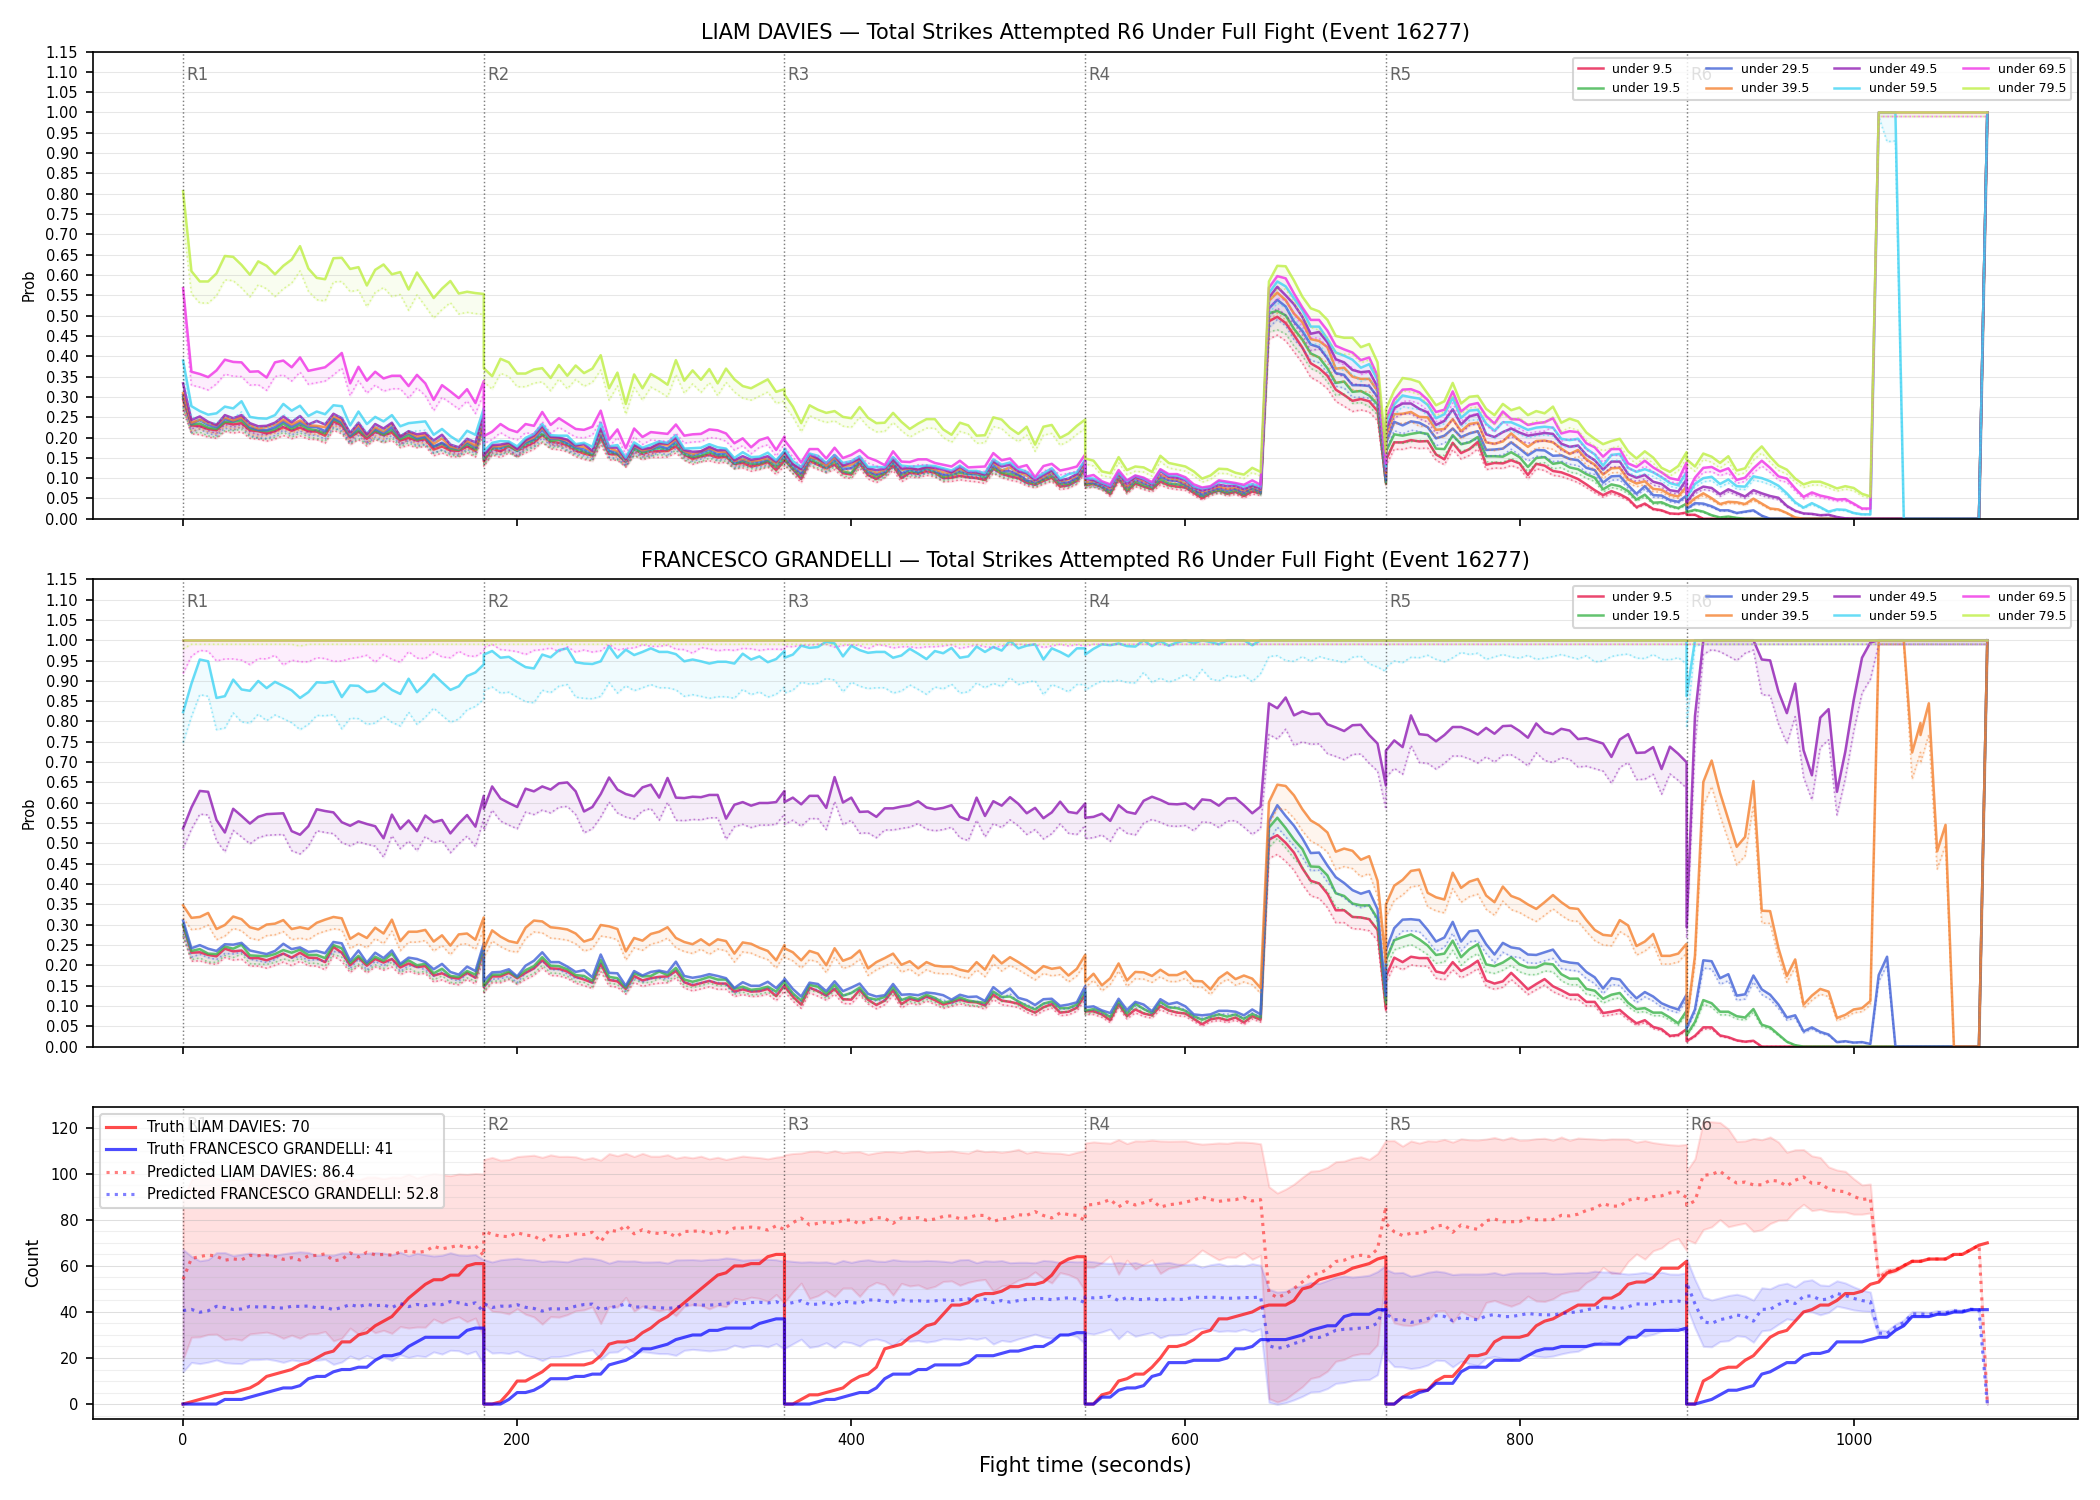Click the 800 tick on fight time axis
The height and width of the screenshot is (1500, 2100).
tap(1519, 1439)
